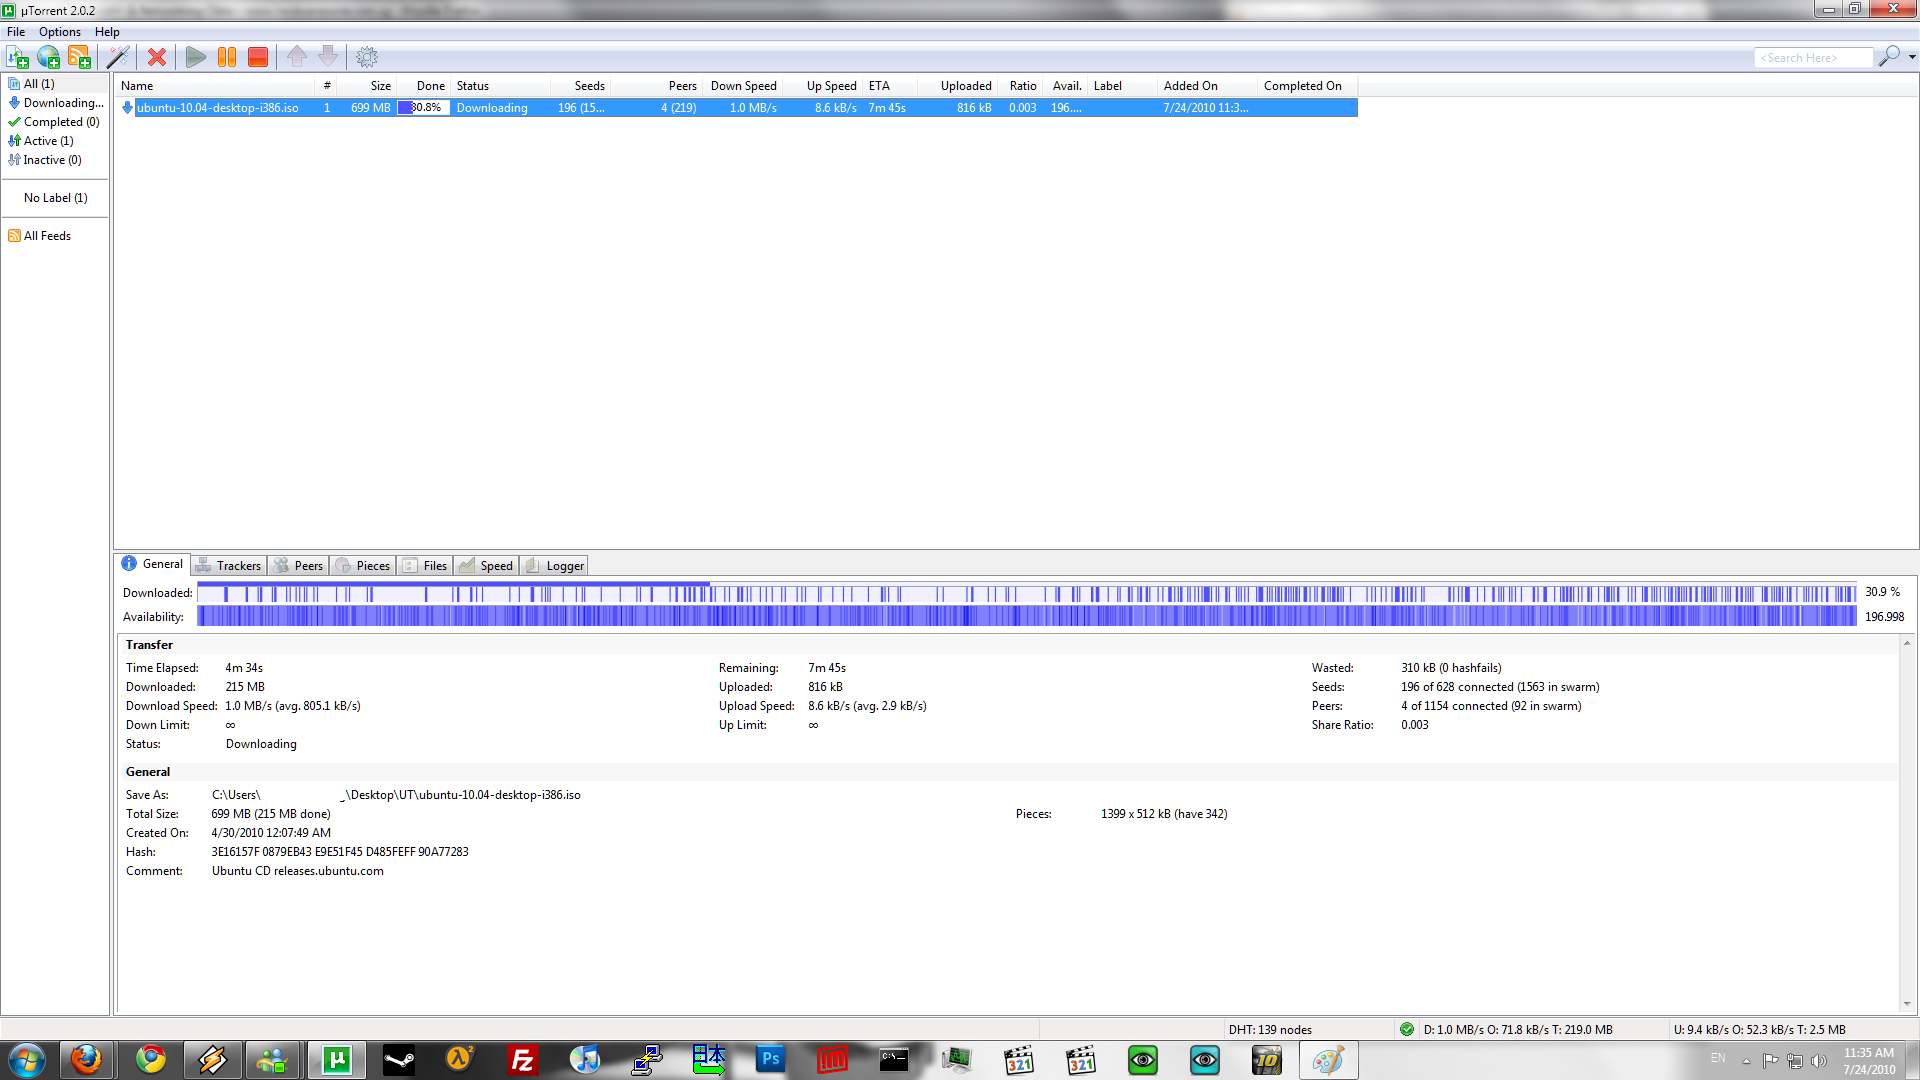This screenshot has height=1080, width=1920.
Task: Select the All (1) category
Action: tap(39, 84)
